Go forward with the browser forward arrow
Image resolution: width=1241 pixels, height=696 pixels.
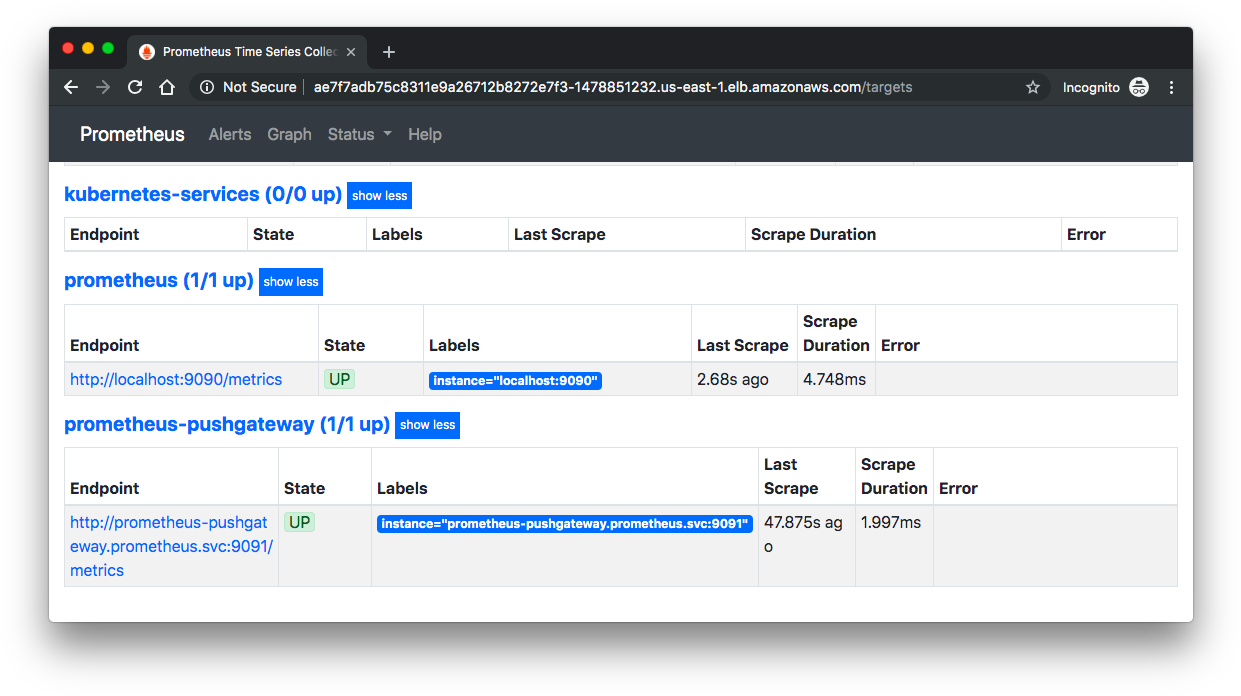[103, 87]
